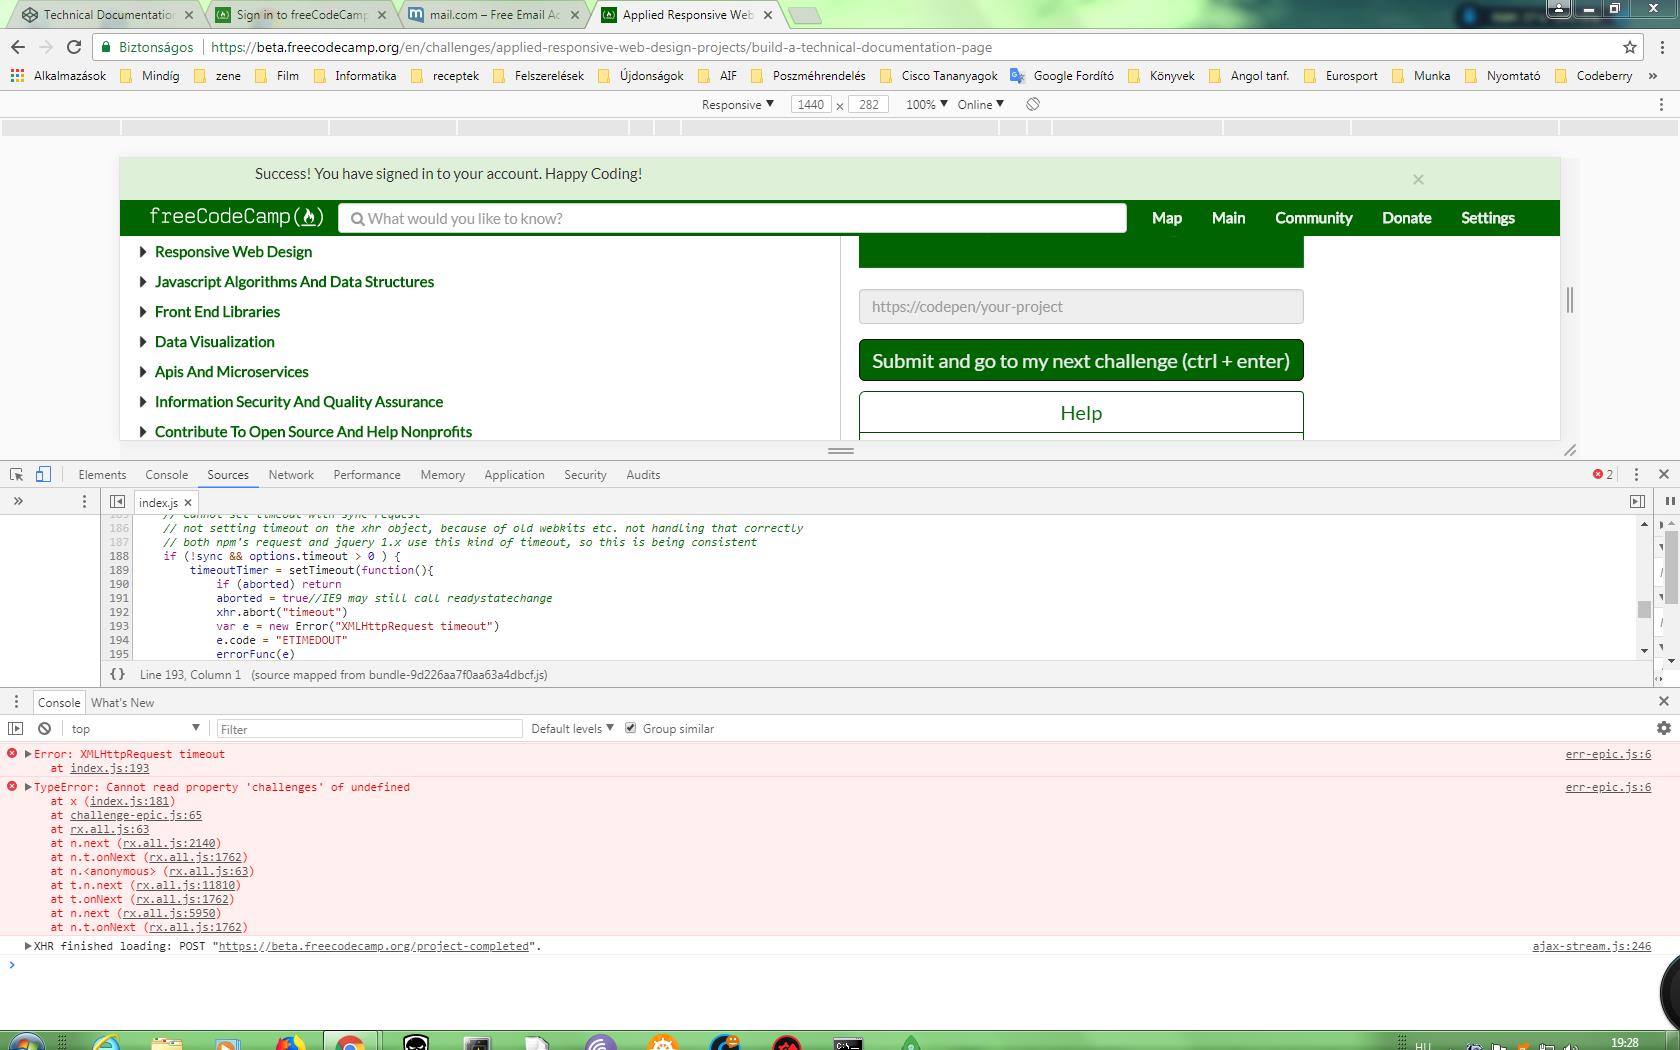Image resolution: width=1680 pixels, height=1050 pixels.
Task: Open the freeCodeCamp flame logo
Action: [x=308, y=216]
